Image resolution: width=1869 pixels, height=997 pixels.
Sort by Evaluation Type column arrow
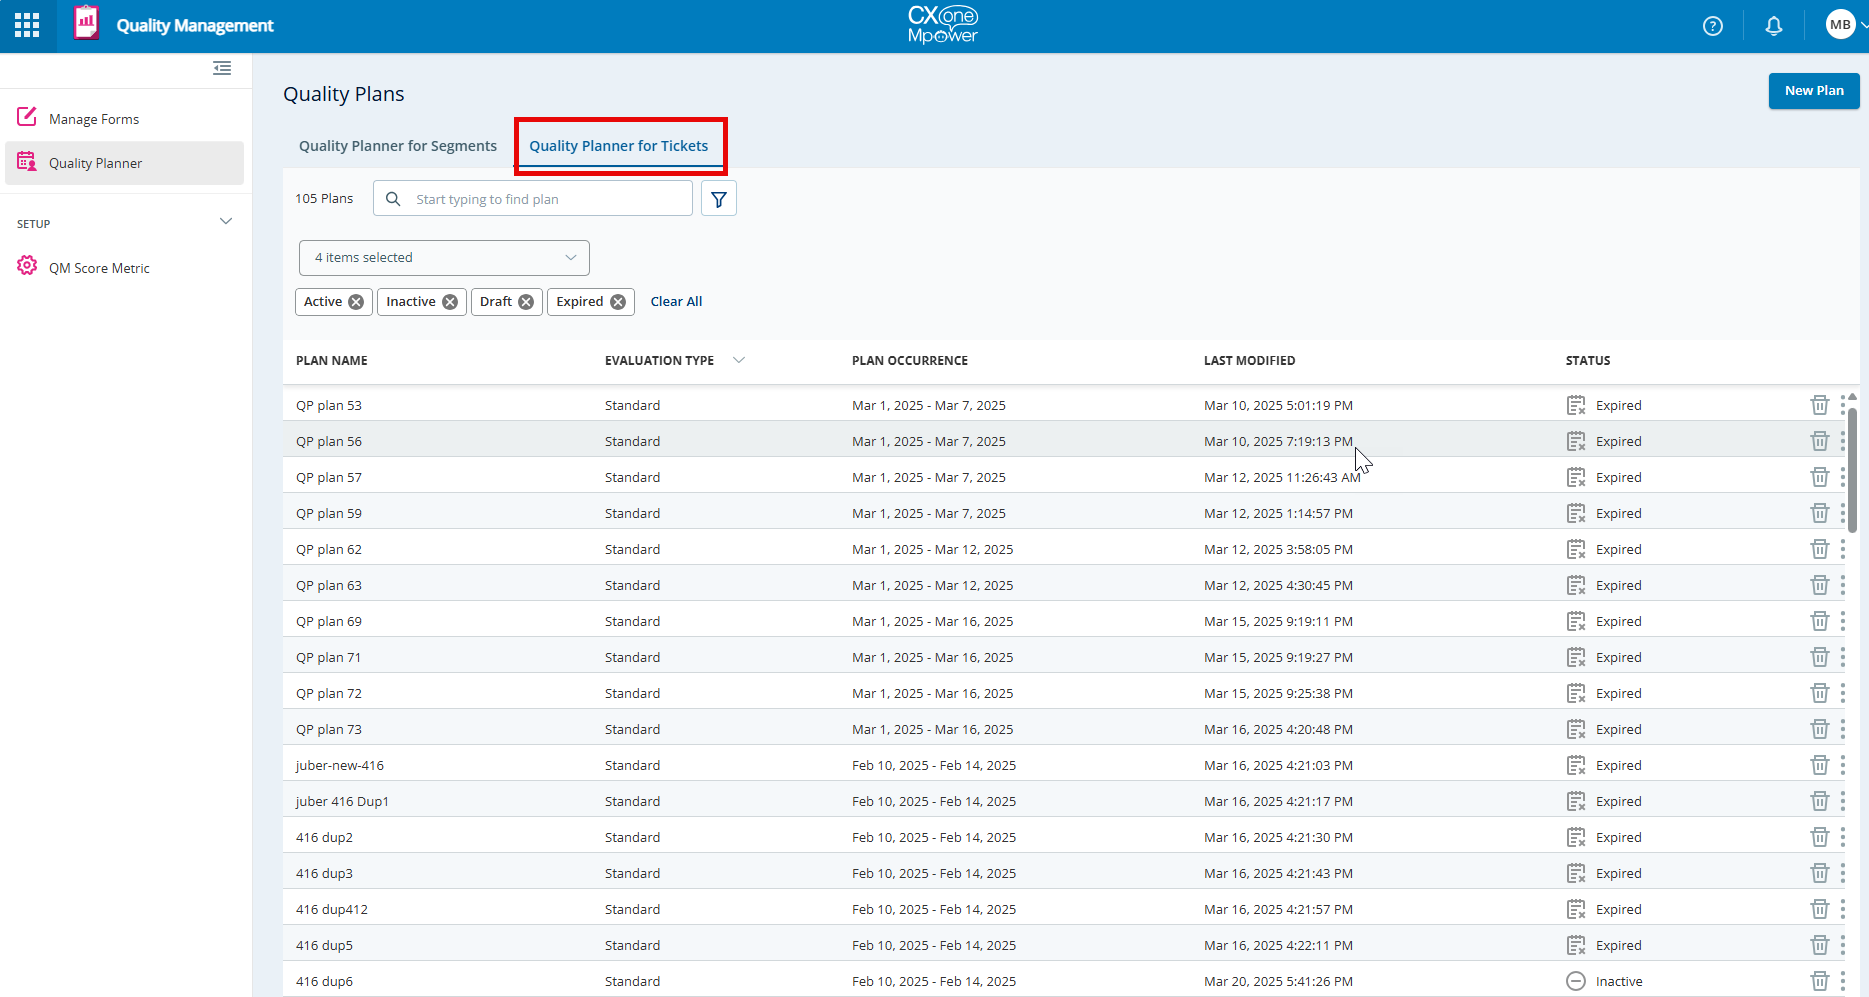coord(739,360)
